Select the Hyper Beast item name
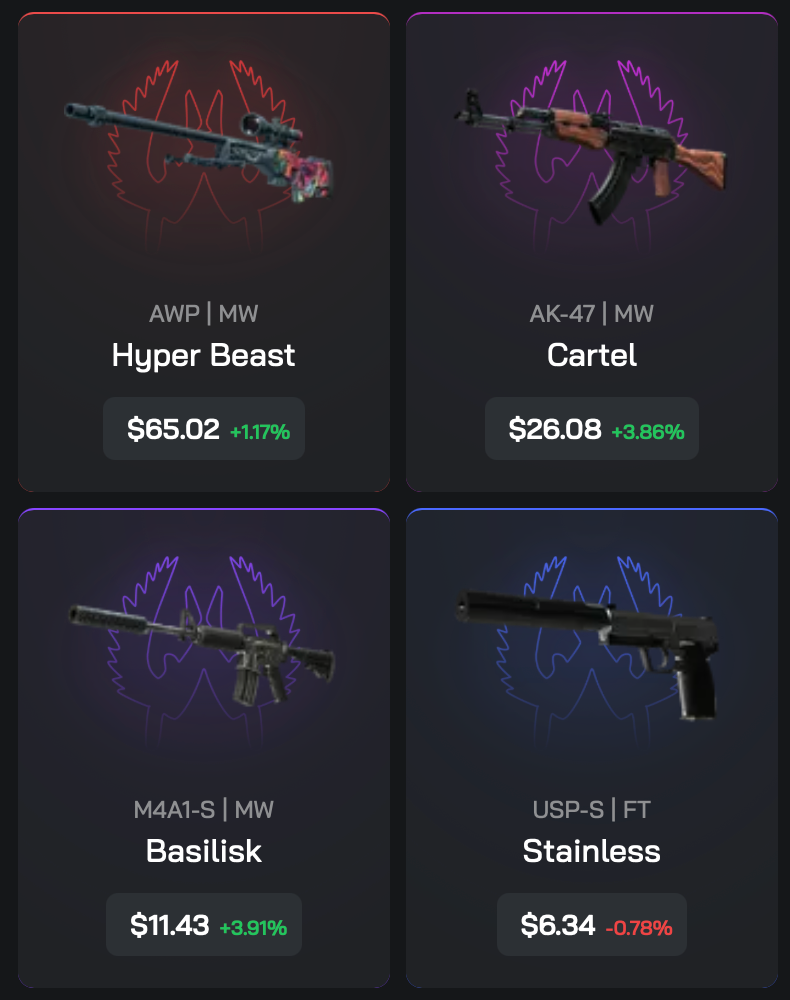The height and width of the screenshot is (1000, 790). coord(203,356)
